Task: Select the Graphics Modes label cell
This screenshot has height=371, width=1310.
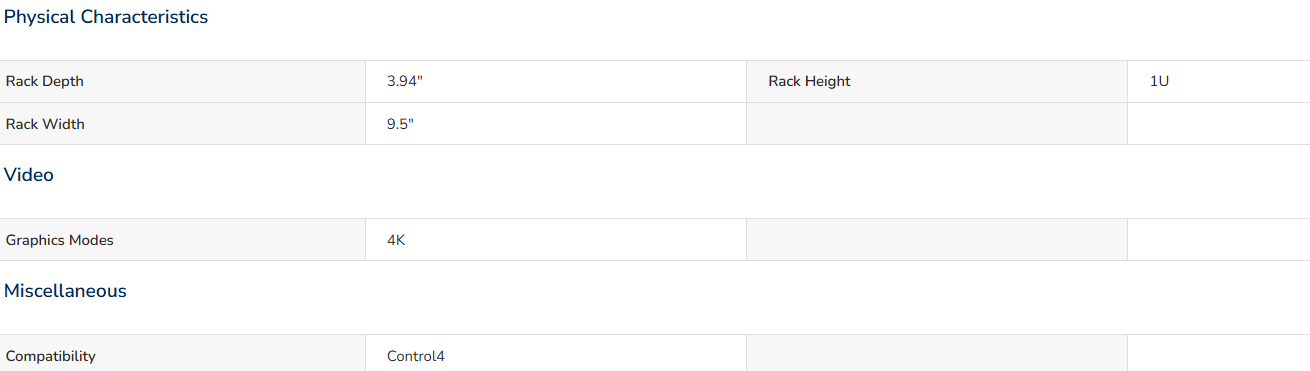Action: coord(183,240)
